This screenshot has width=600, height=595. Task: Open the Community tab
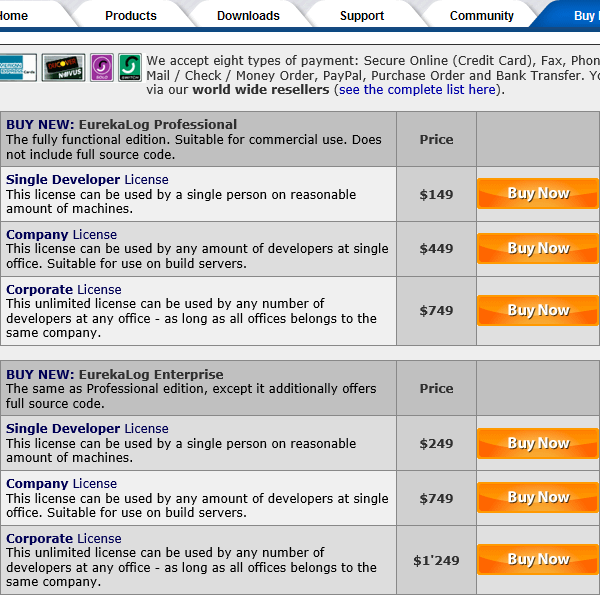[x=481, y=16]
